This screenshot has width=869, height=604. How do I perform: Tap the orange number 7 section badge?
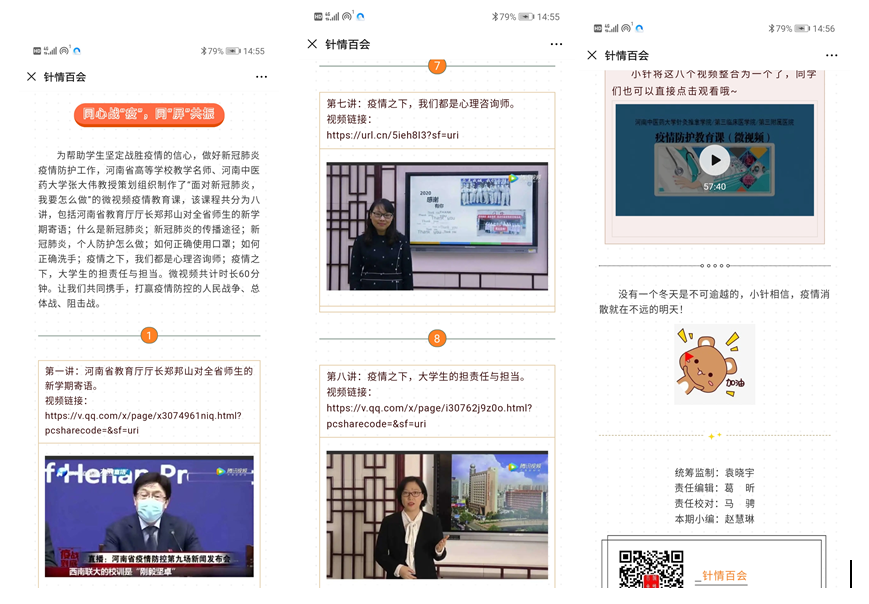pos(436,66)
